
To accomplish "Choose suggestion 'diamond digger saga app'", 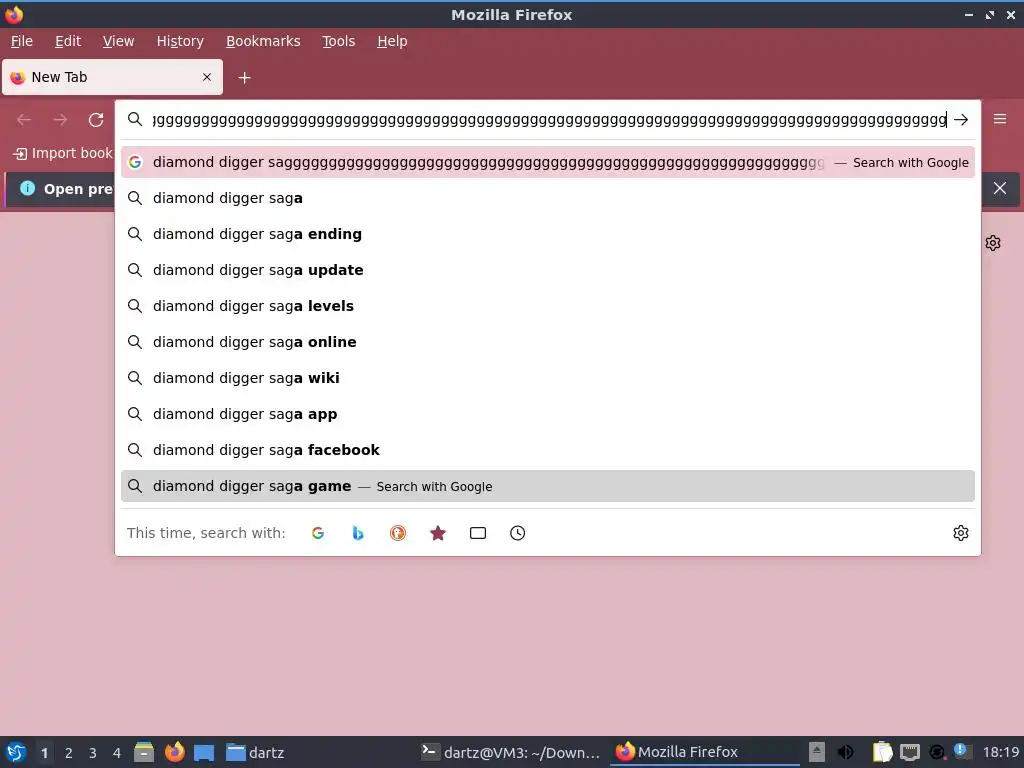I will coord(548,413).
